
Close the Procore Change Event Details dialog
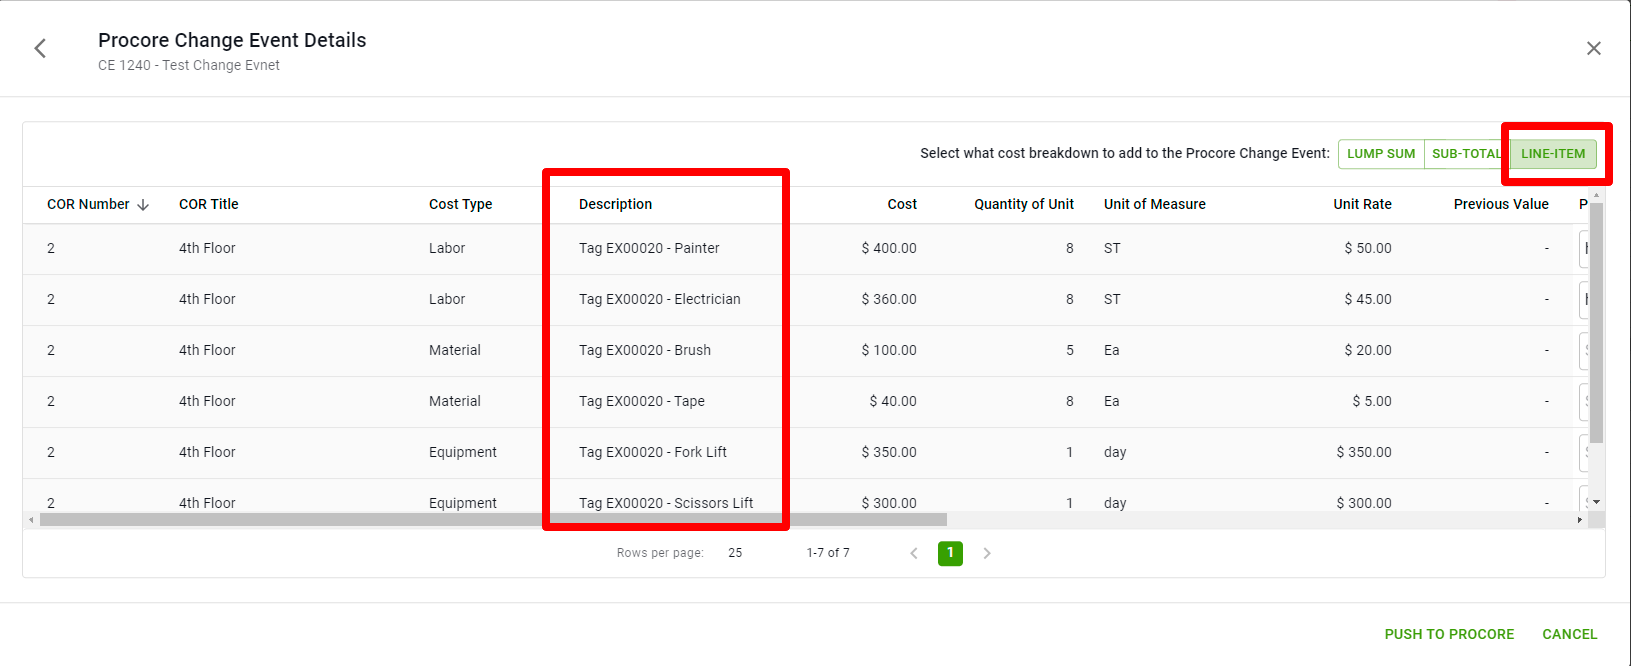click(x=1593, y=48)
